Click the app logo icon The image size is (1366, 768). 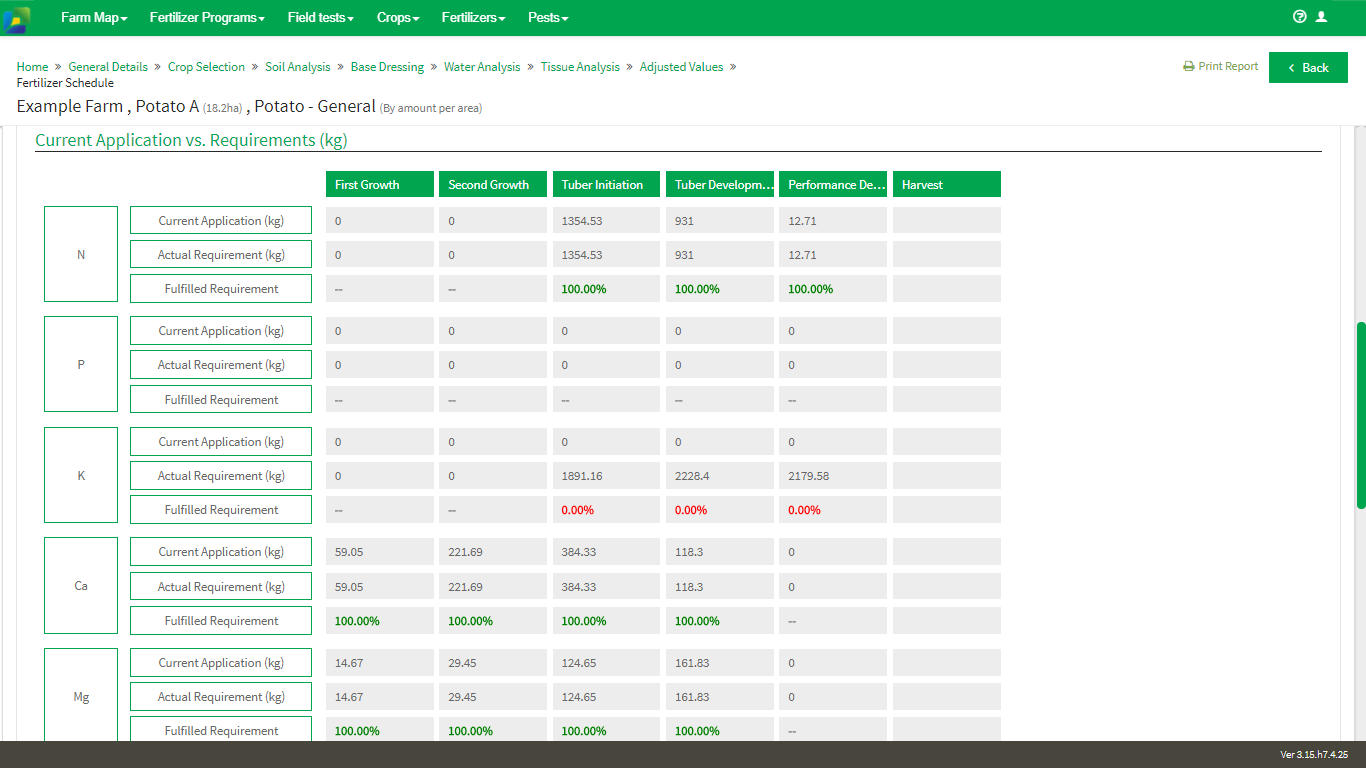tap(16, 18)
